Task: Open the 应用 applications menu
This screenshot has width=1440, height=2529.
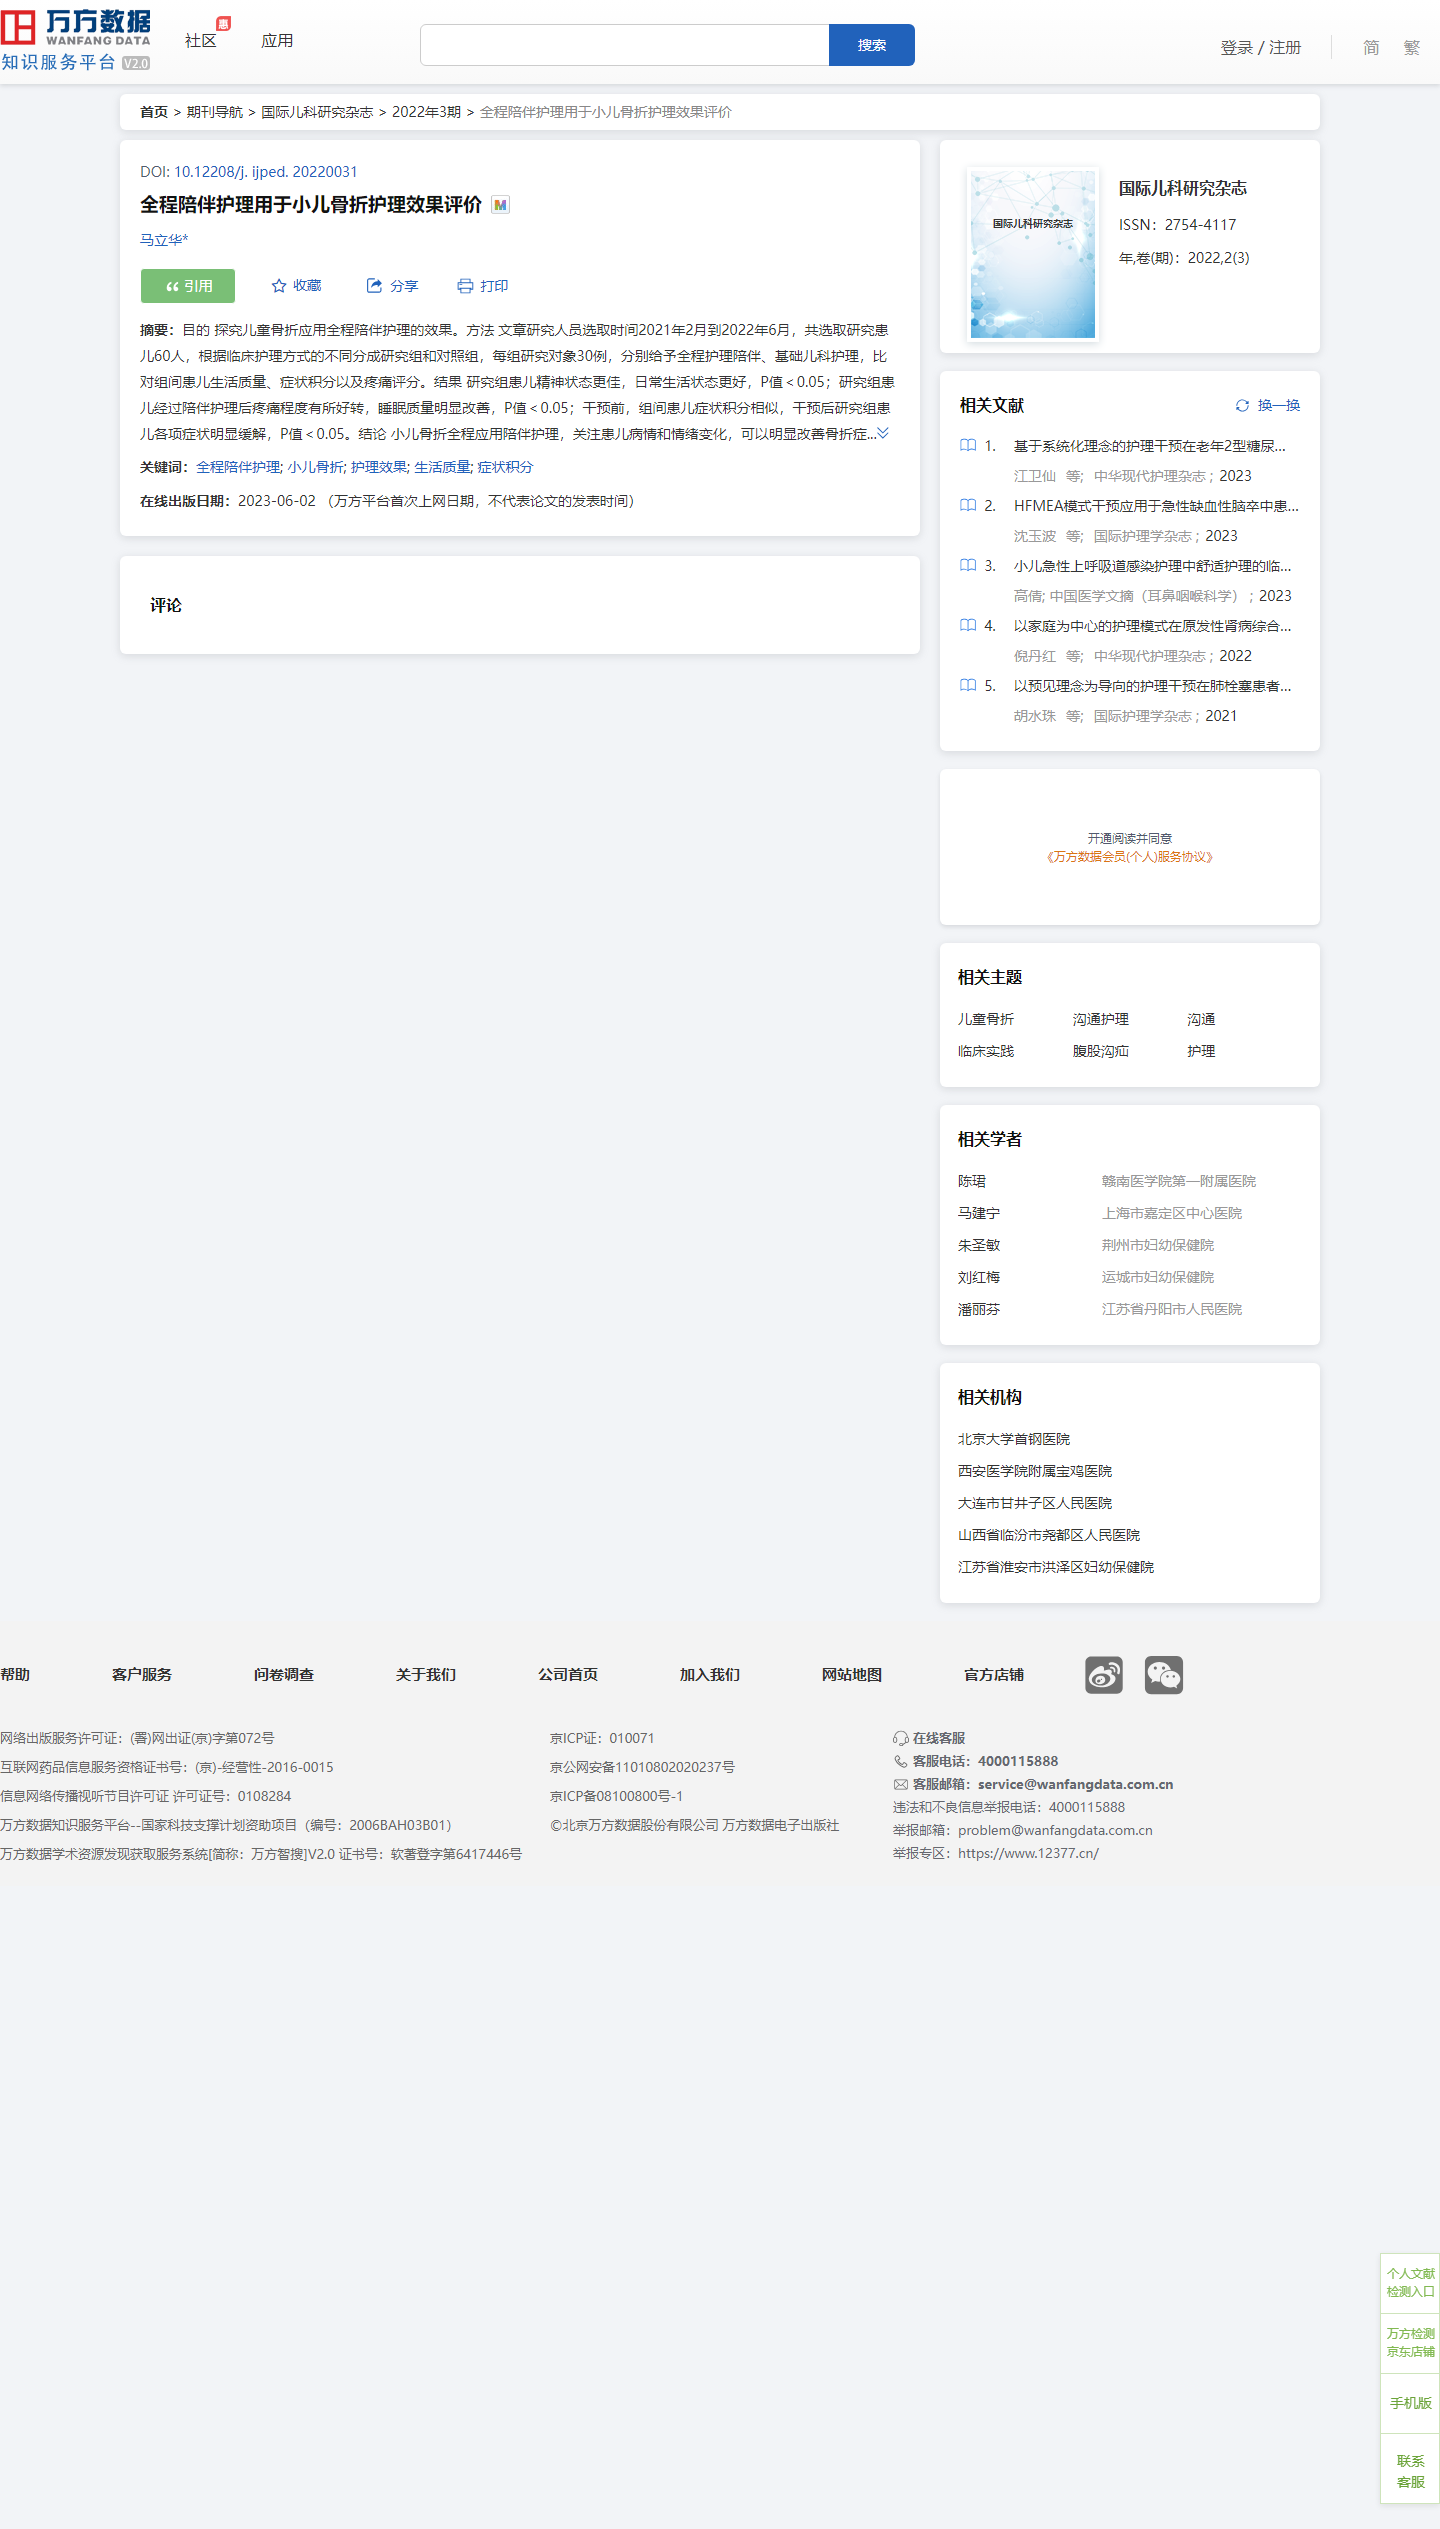Action: (x=277, y=41)
